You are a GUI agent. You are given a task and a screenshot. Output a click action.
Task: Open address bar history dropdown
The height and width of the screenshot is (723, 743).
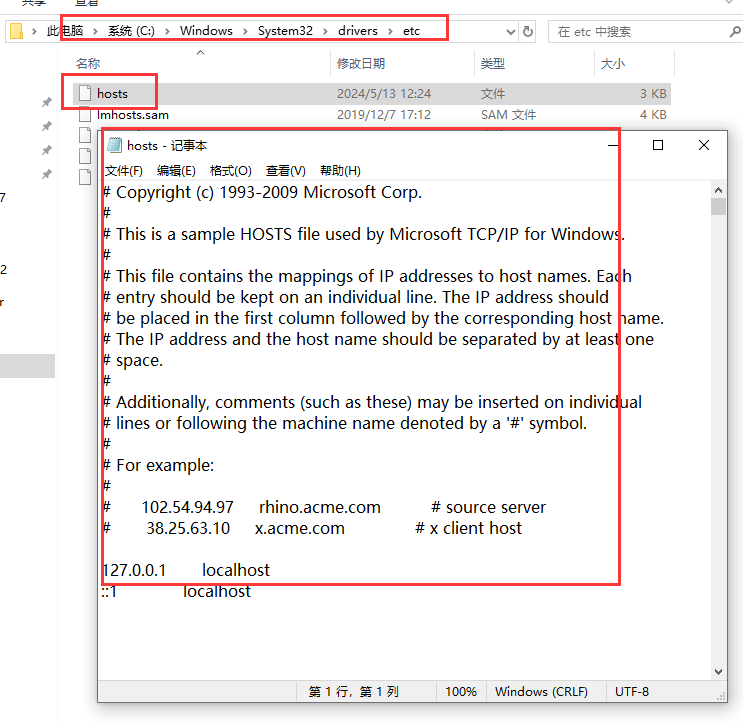(510, 32)
